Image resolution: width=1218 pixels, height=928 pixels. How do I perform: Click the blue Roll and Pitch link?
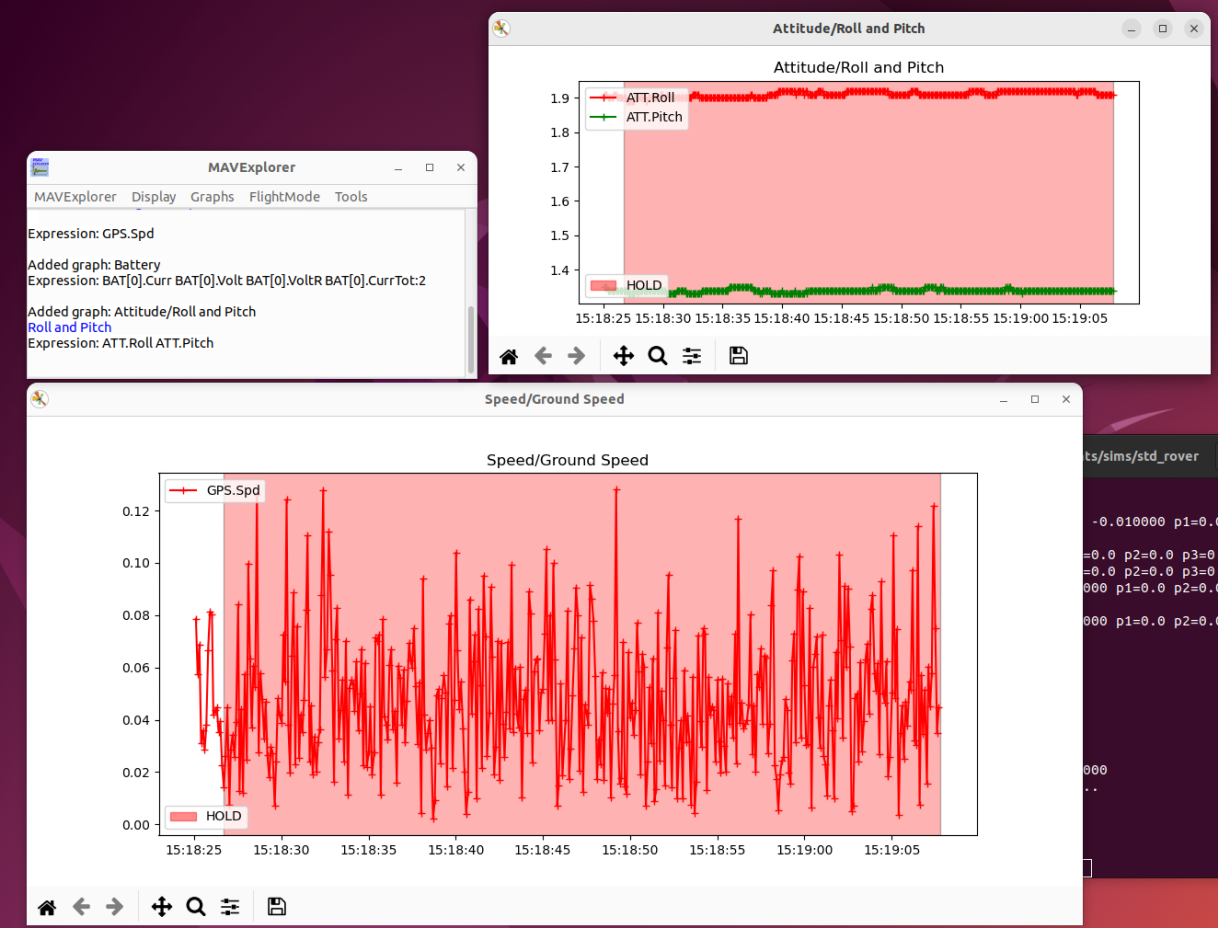[x=70, y=327]
